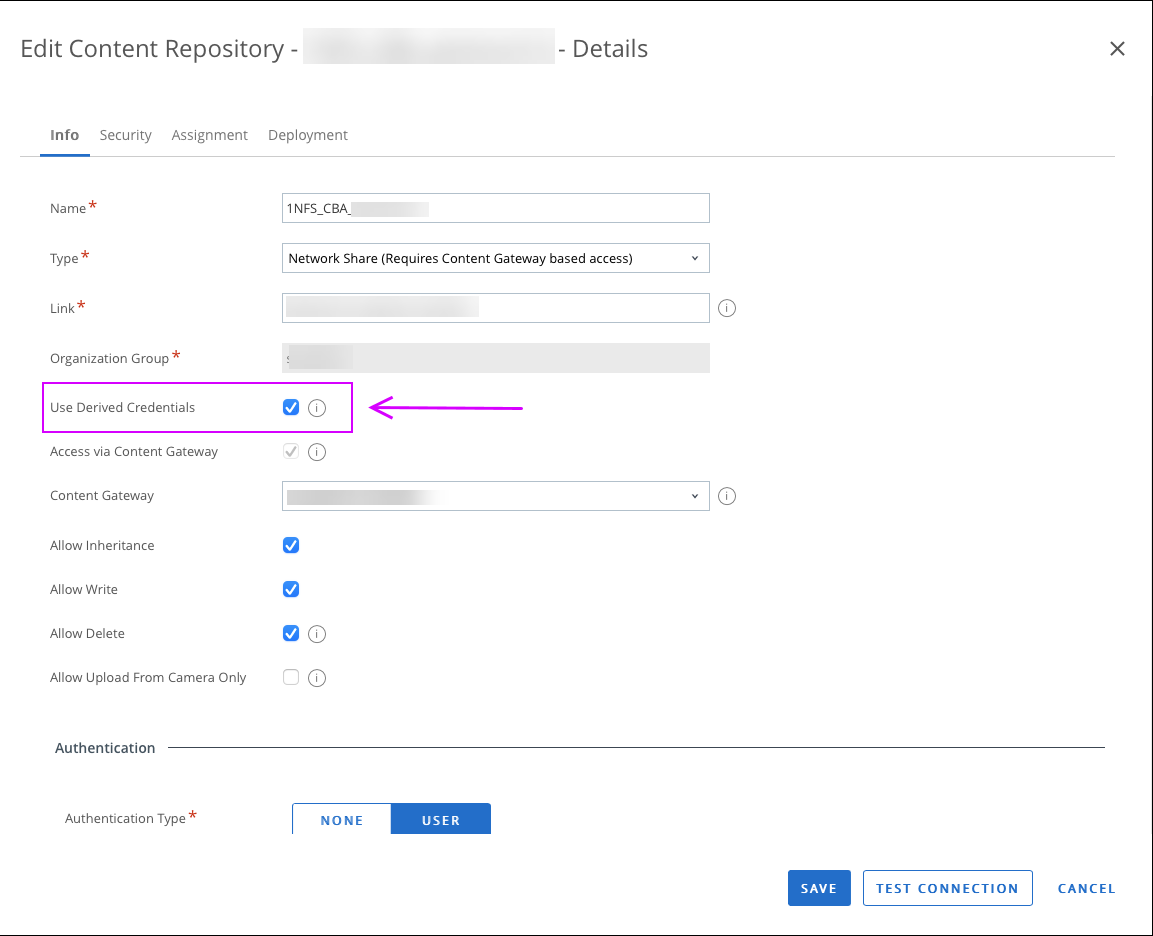Click the Organization Group field

(x=496, y=358)
